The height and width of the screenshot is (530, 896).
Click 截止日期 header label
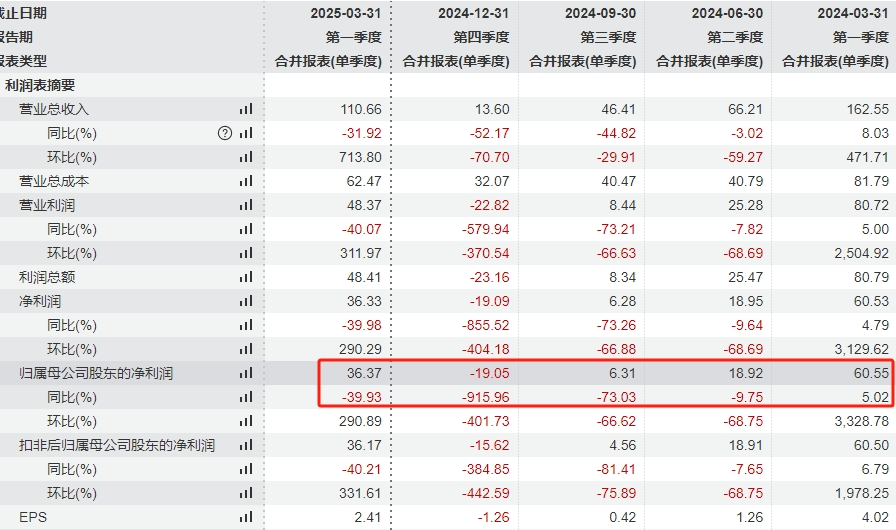tap(23, 13)
